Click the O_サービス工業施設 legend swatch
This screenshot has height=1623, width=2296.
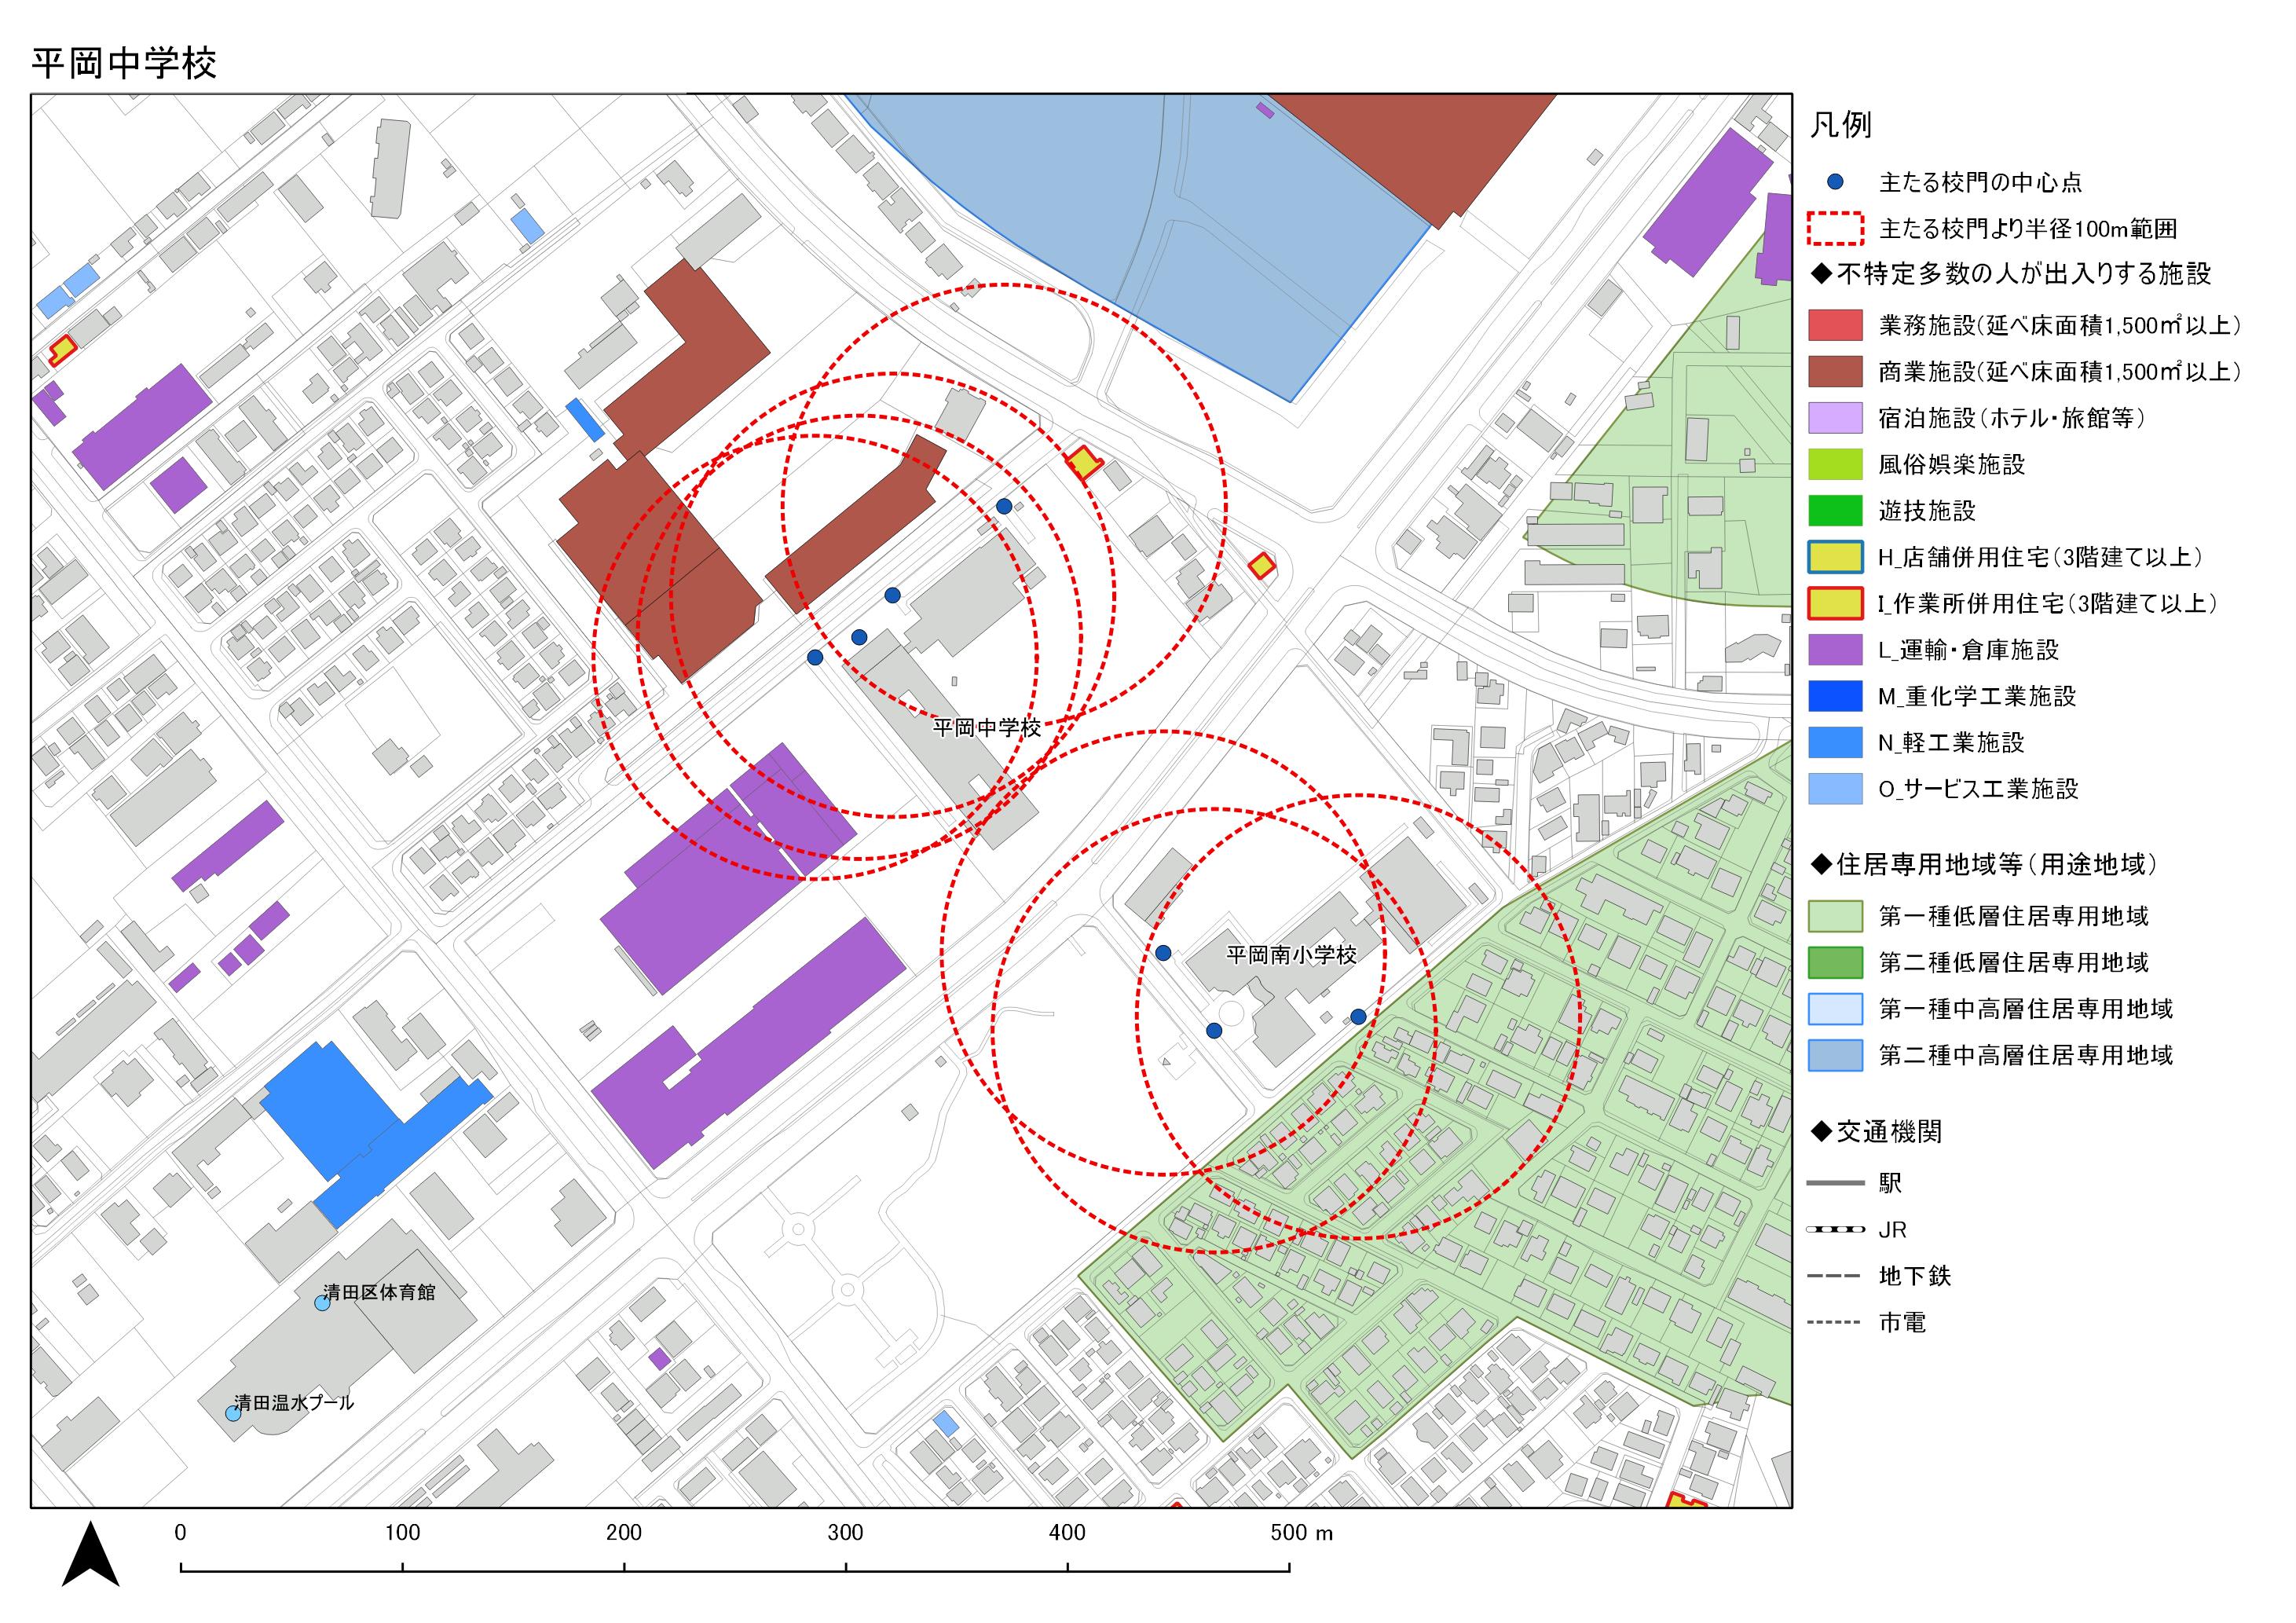pyautogui.click(x=1835, y=789)
